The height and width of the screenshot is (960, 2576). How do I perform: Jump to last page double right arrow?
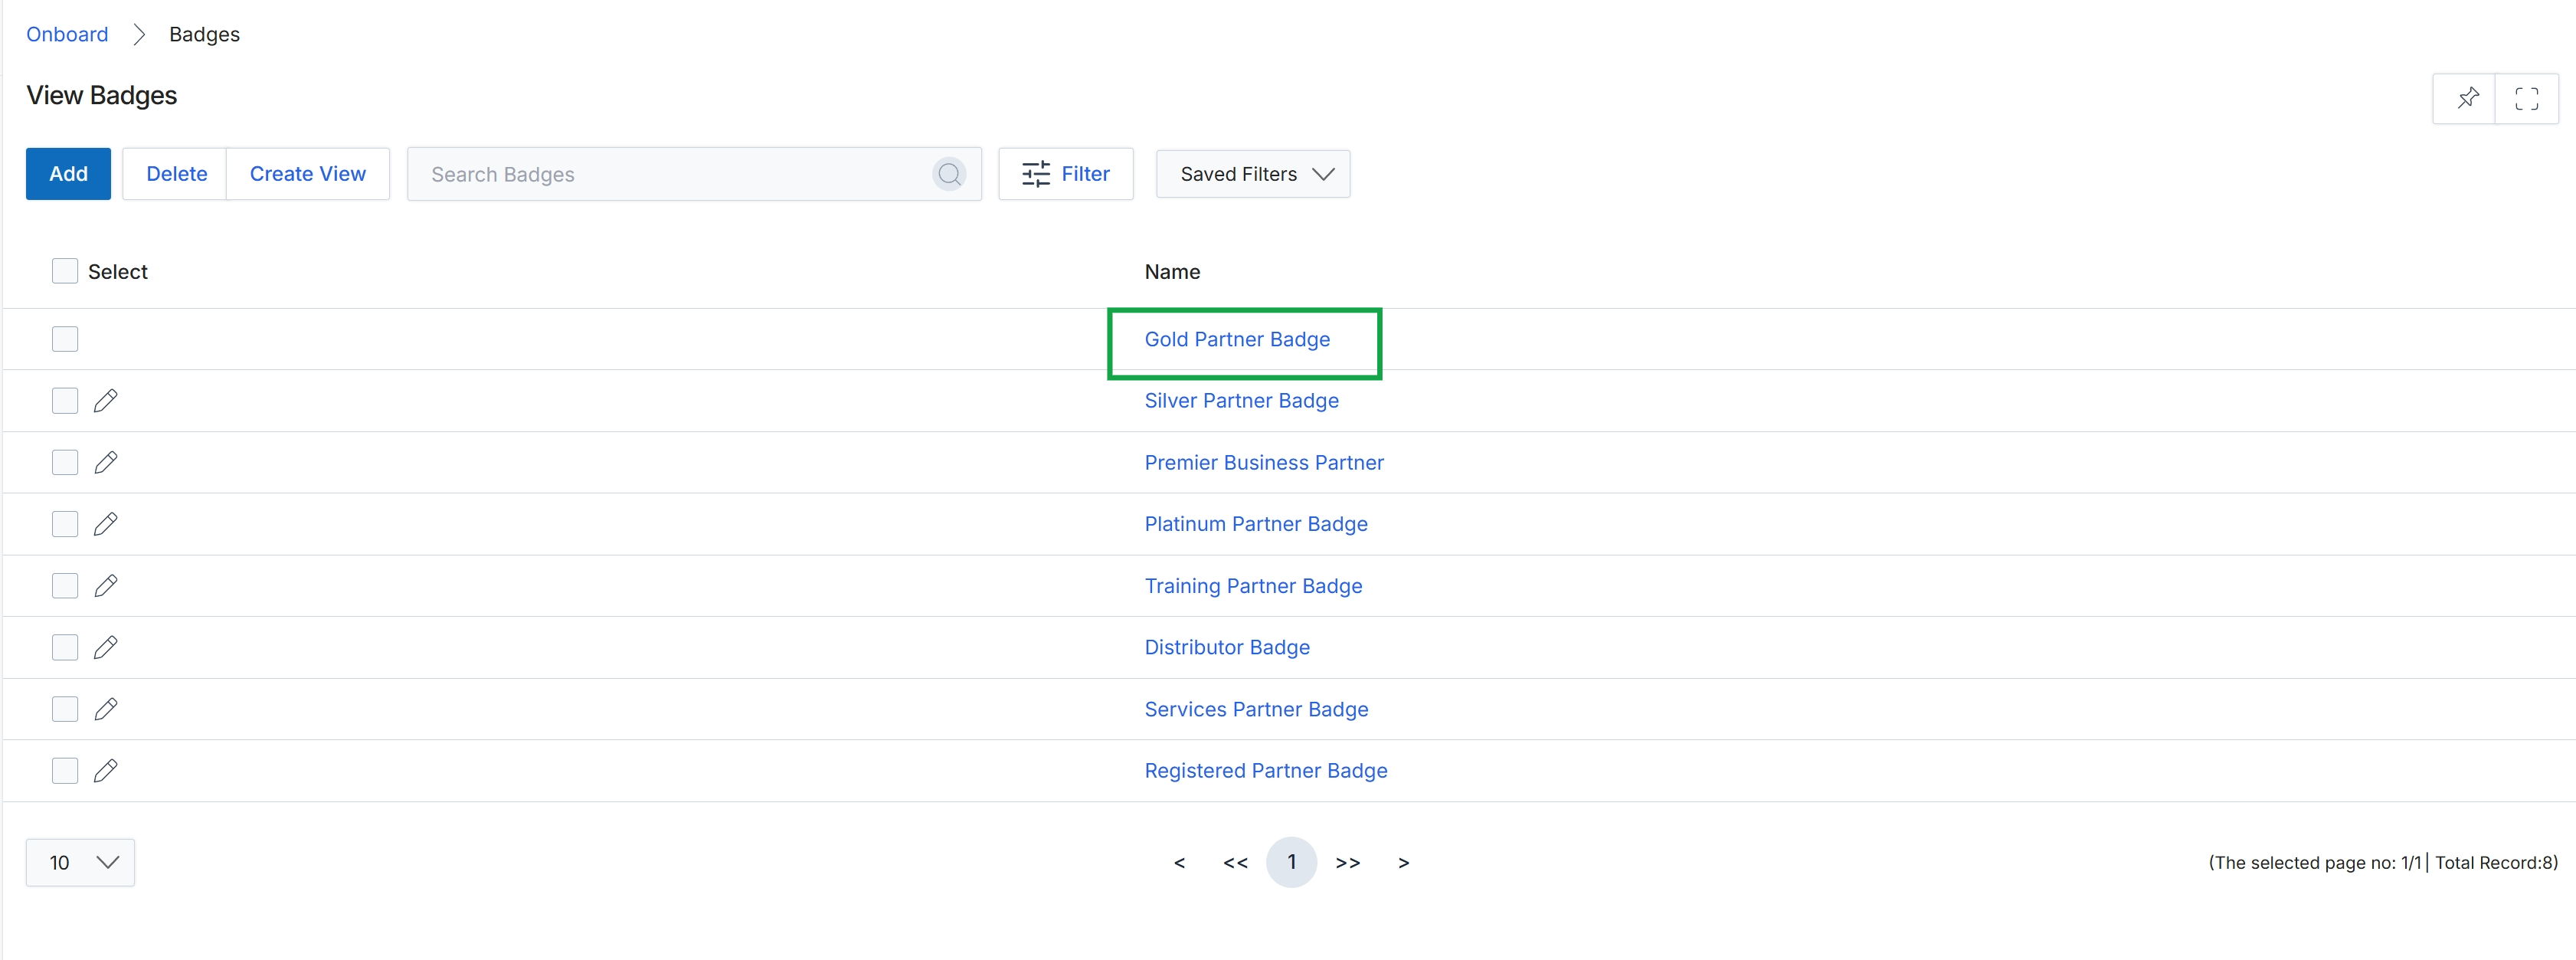(1348, 862)
